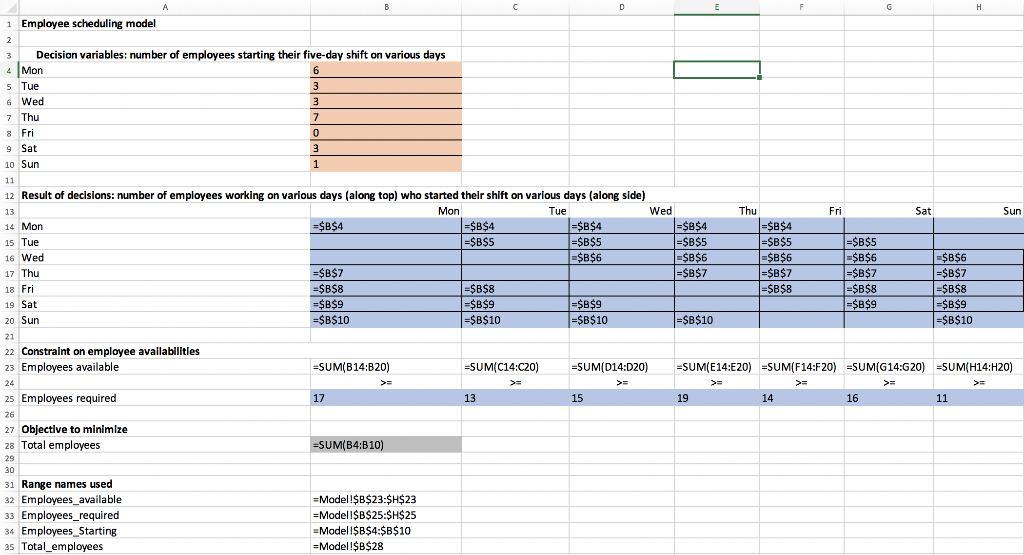Click the =SUM(B4:B10) total employees cell
Viewport: 1024px width, 555px height.
click(386, 445)
